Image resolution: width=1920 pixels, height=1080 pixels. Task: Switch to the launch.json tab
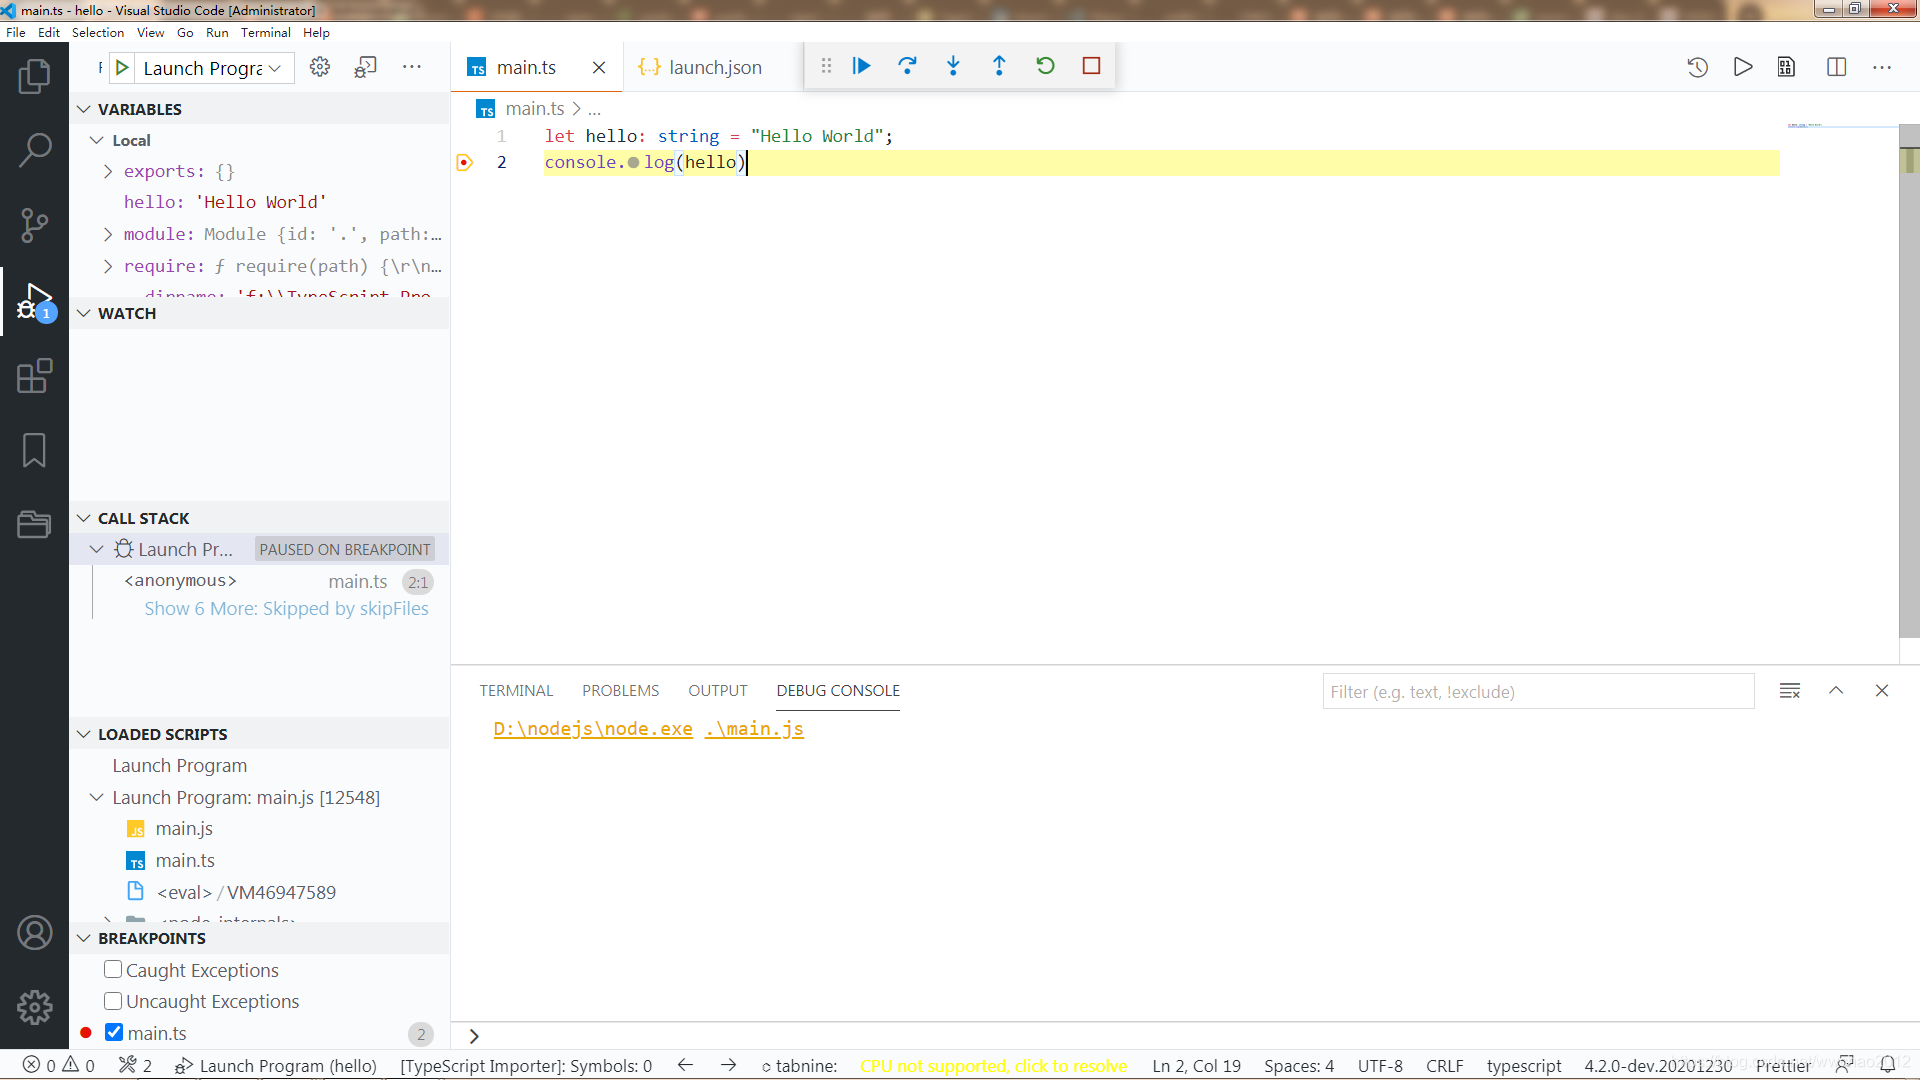tap(712, 67)
